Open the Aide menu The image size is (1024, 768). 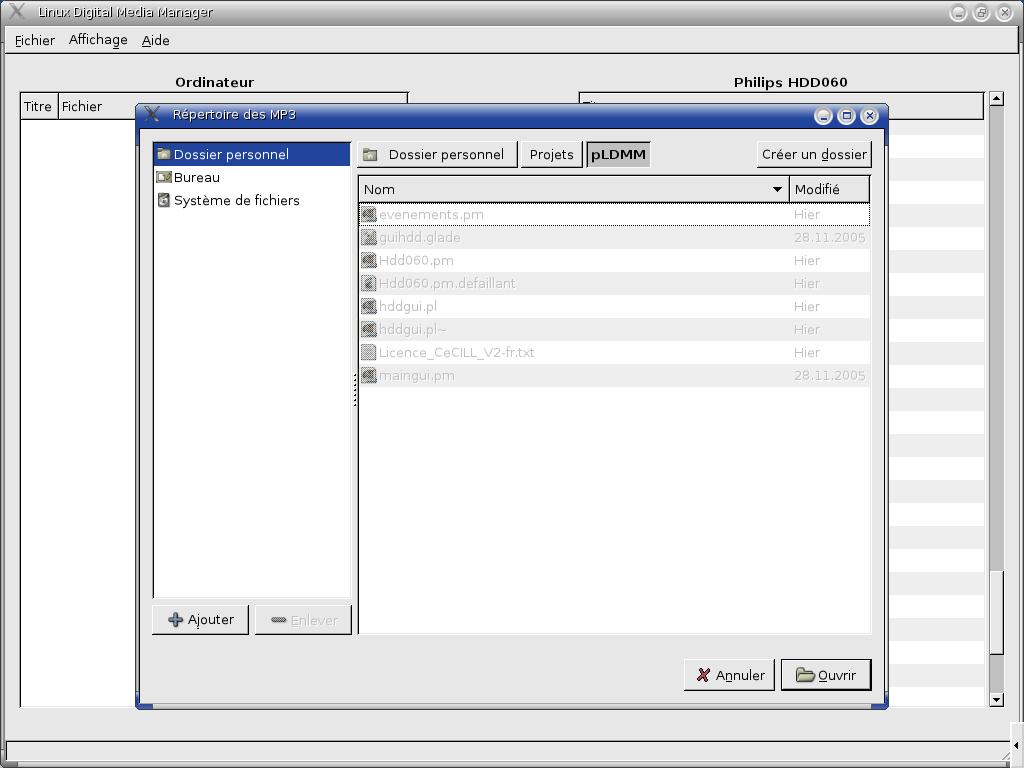(155, 40)
